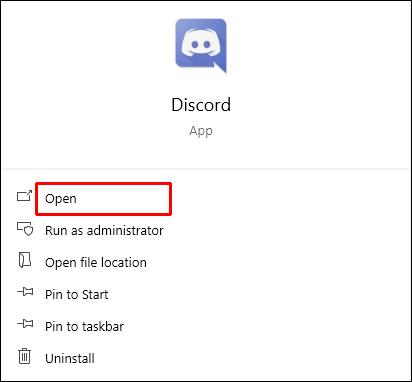Click the App type label

coord(201,131)
